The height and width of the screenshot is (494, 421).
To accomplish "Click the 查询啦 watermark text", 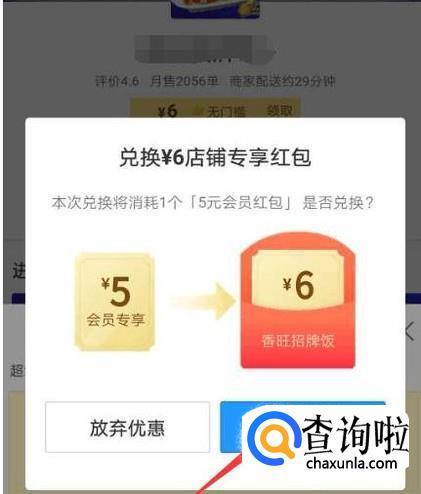I will [x=355, y=434].
